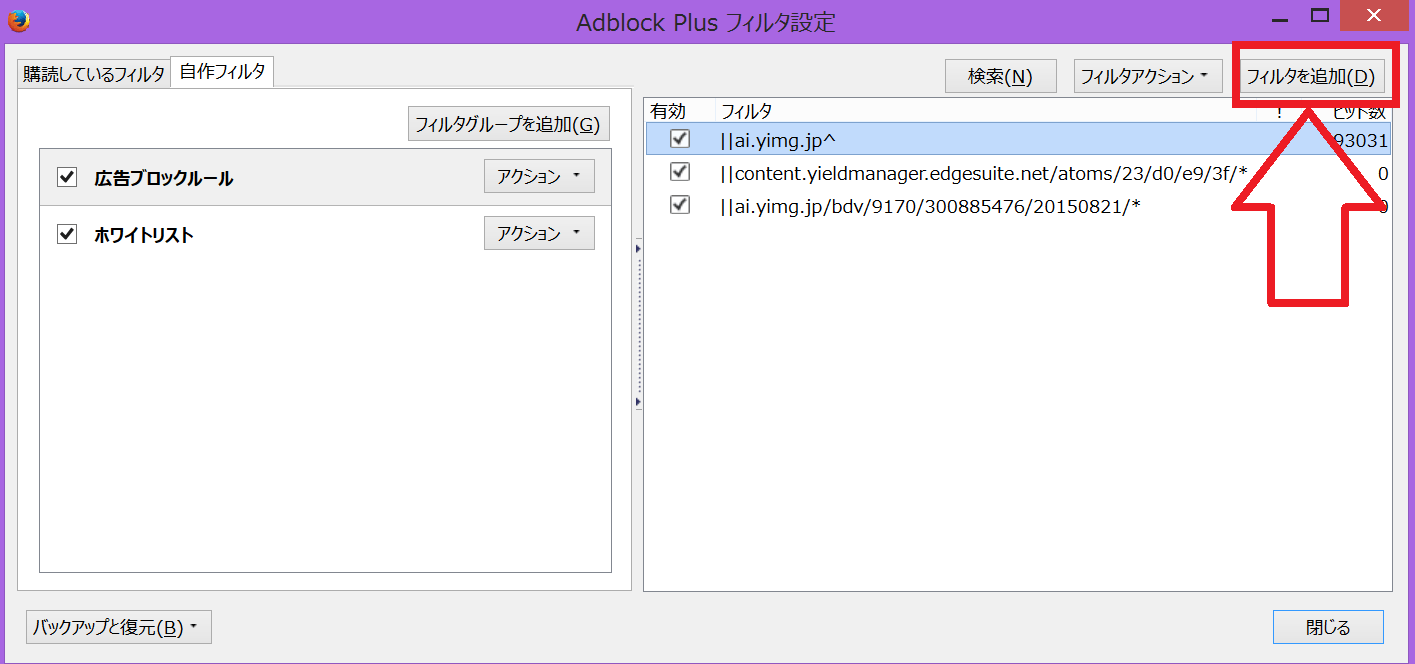Minimize the Adblock Plus フィルタ設定 window

[x=1280, y=18]
